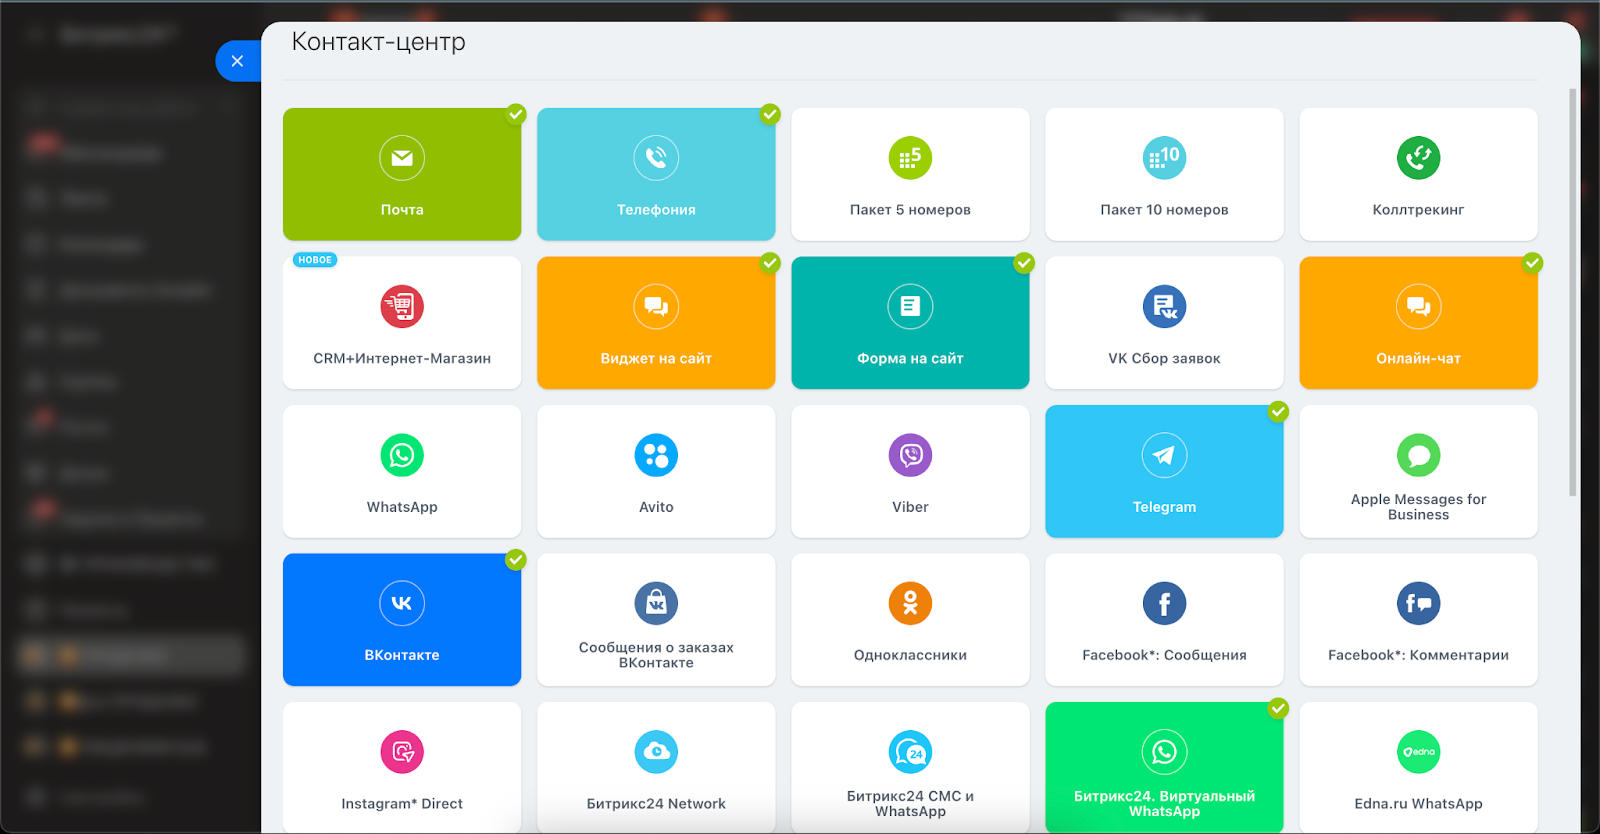
Task: Open the Почта mail channel icon
Action: (402, 158)
